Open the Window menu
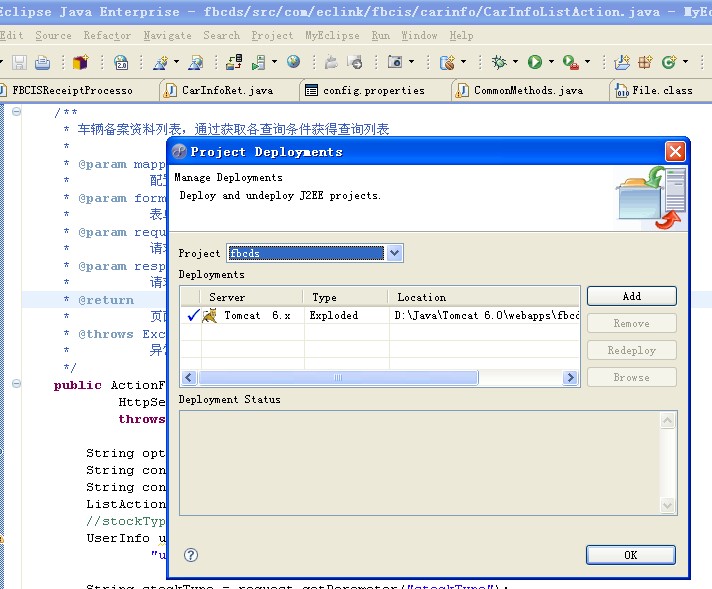The image size is (712, 589). click(x=419, y=35)
